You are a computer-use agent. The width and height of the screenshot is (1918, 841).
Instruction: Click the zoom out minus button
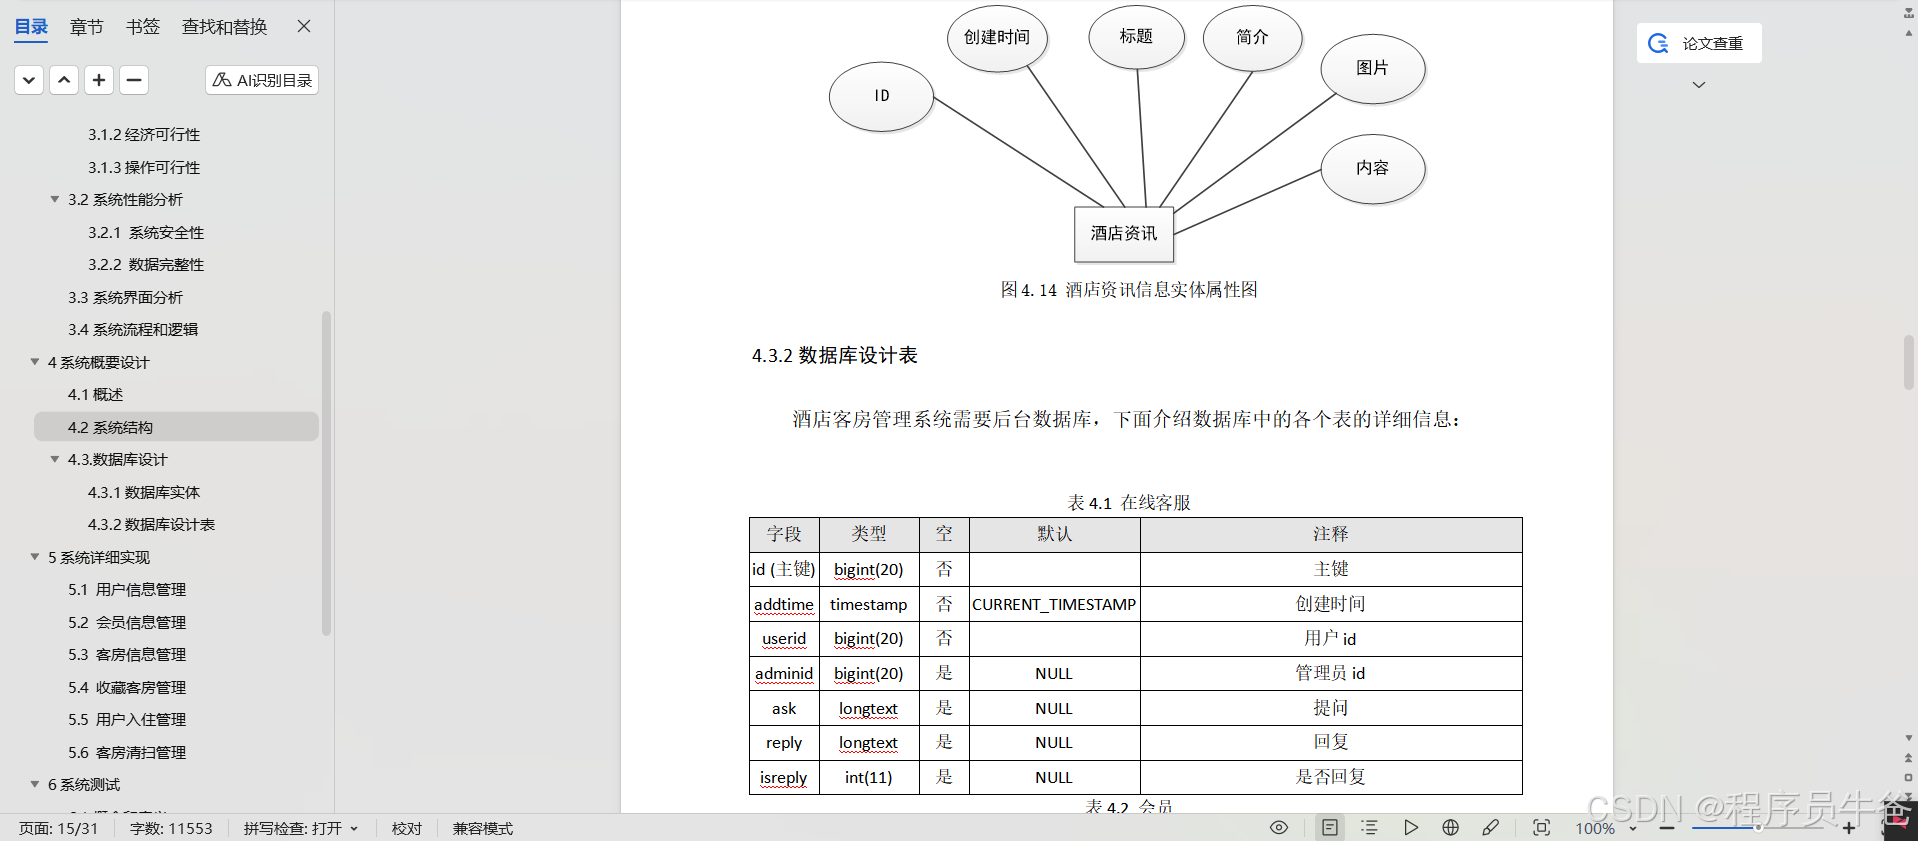pos(1667,828)
